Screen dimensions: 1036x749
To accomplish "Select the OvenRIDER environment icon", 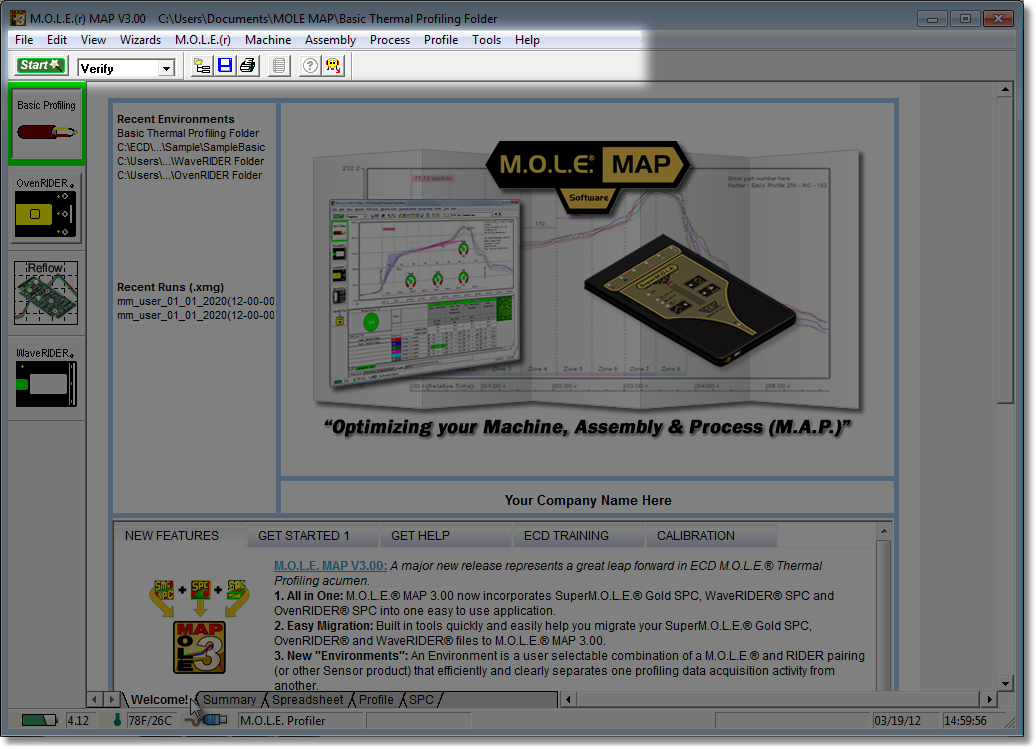I will click(46, 208).
